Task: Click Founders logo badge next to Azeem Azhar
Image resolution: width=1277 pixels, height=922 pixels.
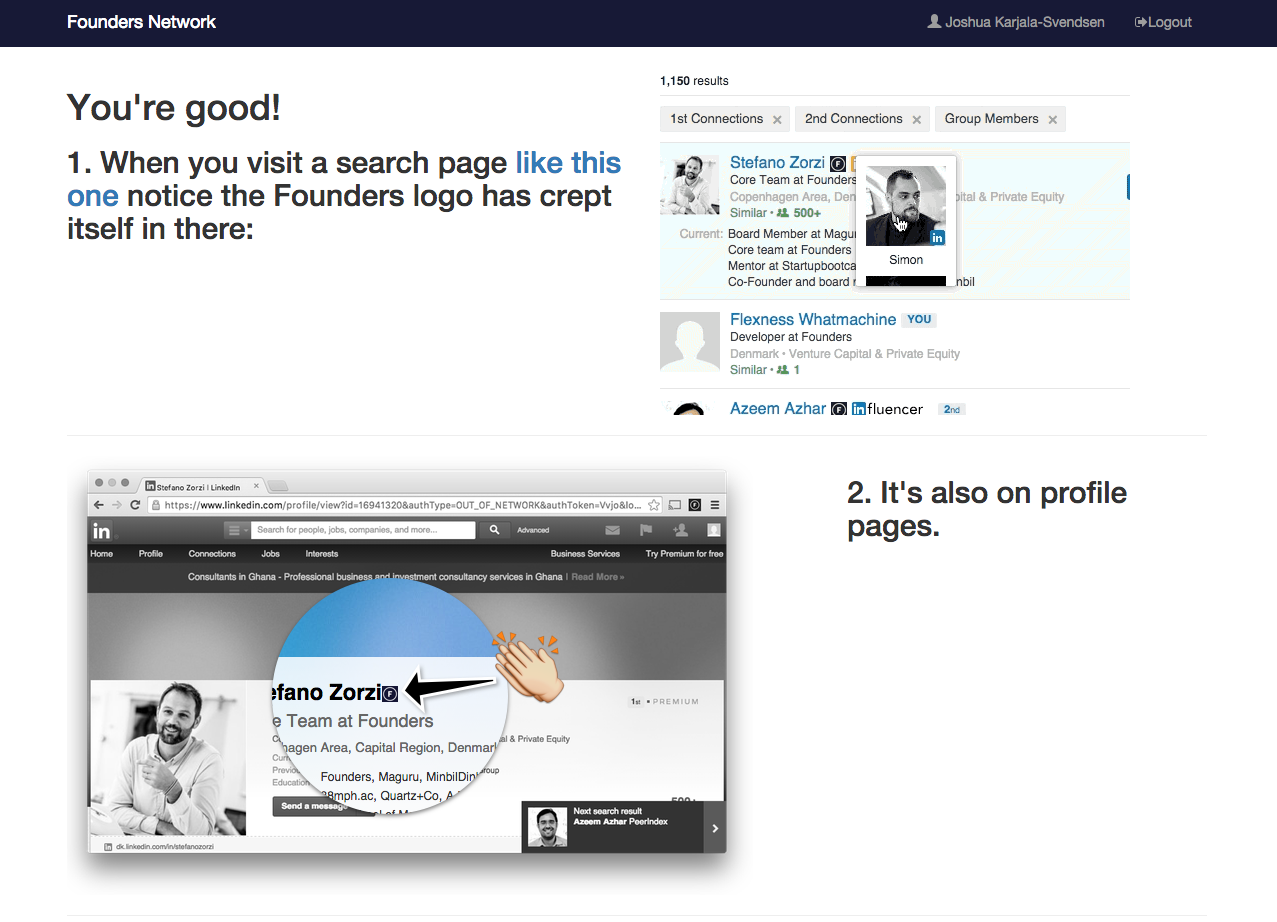Action: pos(839,409)
